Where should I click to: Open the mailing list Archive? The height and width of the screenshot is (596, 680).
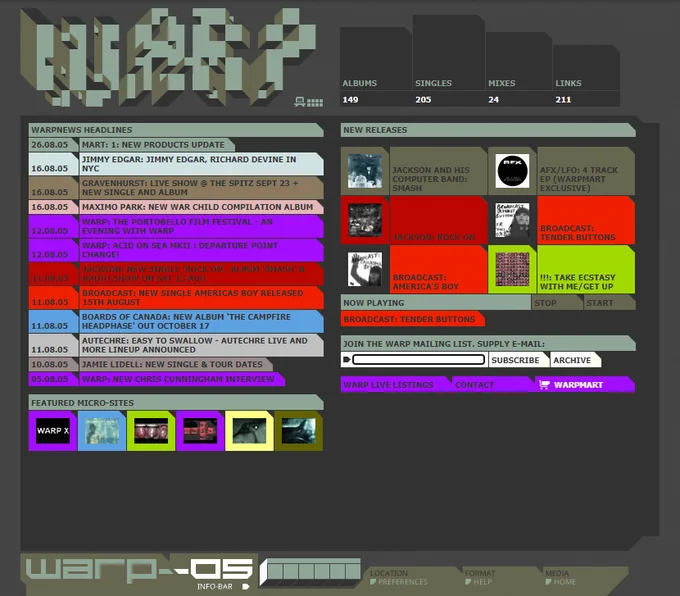pyautogui.click(x=575, y=360)
